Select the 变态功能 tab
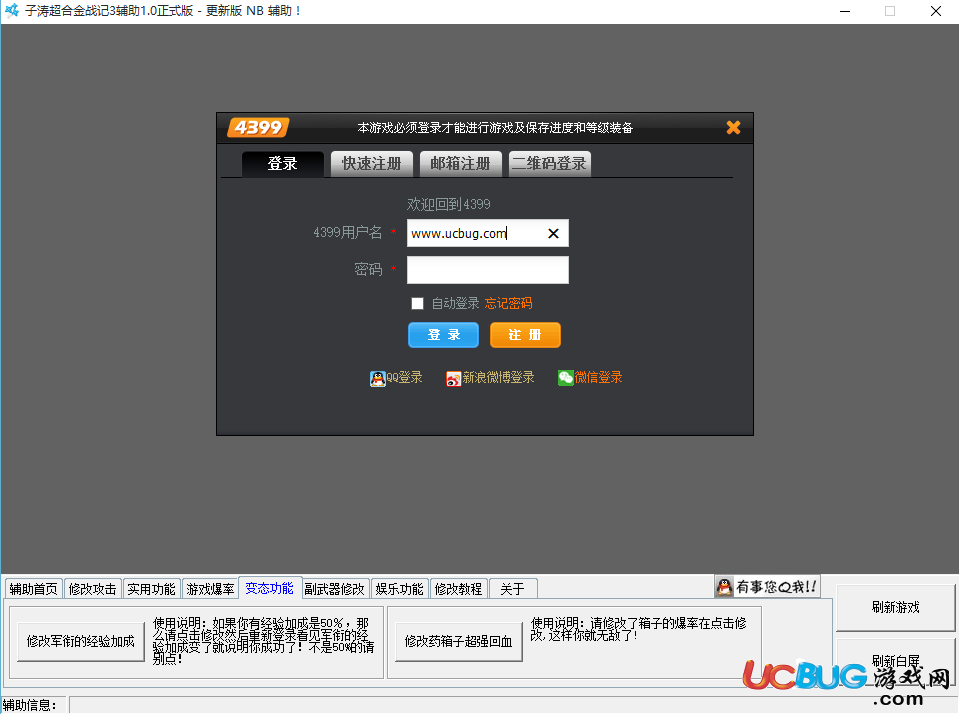959x714 pixels. [x=270, y=588]
